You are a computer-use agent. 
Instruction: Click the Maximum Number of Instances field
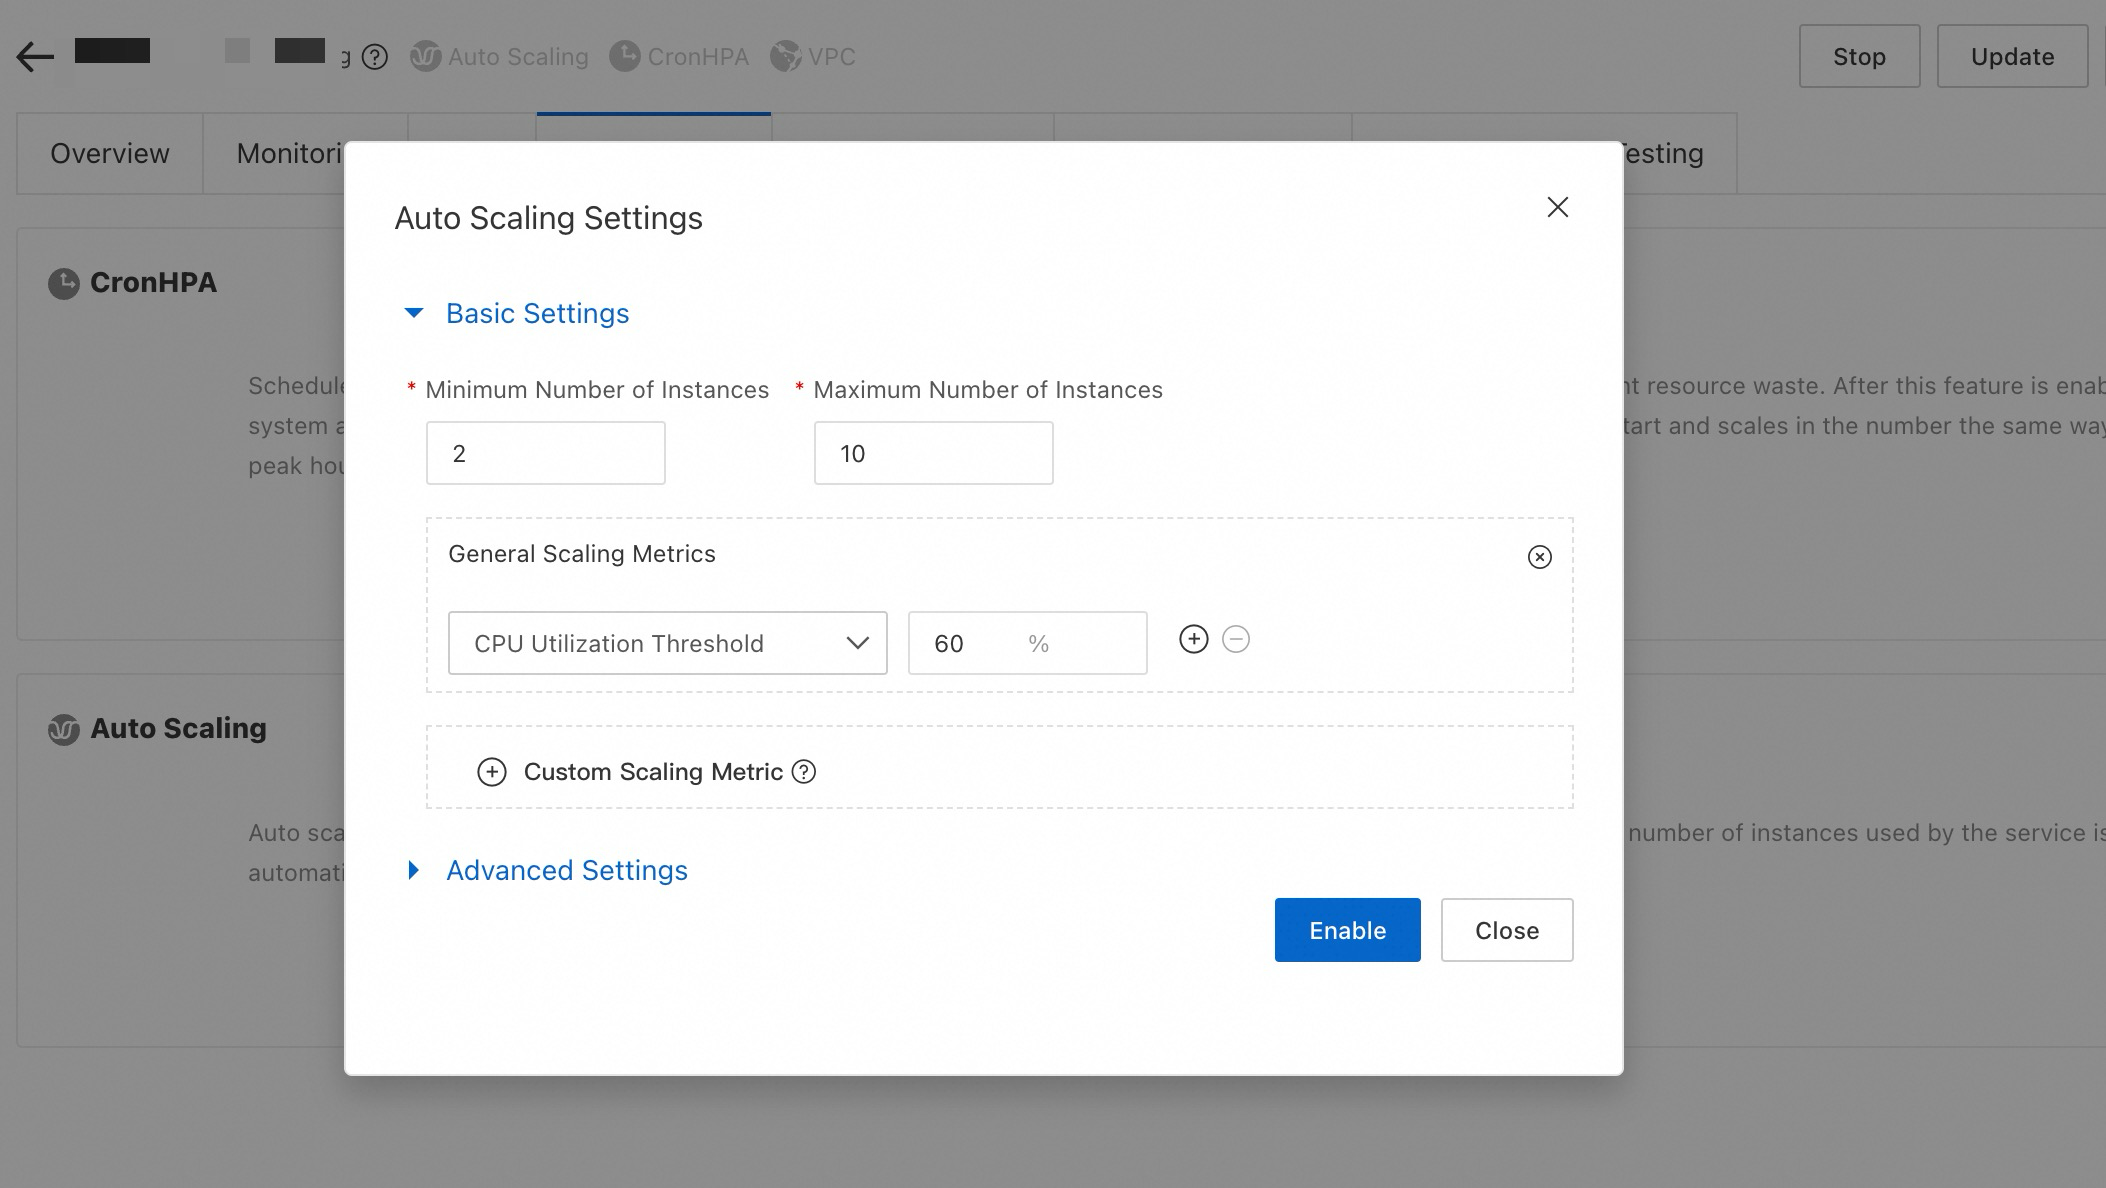[x=933, y=453]
